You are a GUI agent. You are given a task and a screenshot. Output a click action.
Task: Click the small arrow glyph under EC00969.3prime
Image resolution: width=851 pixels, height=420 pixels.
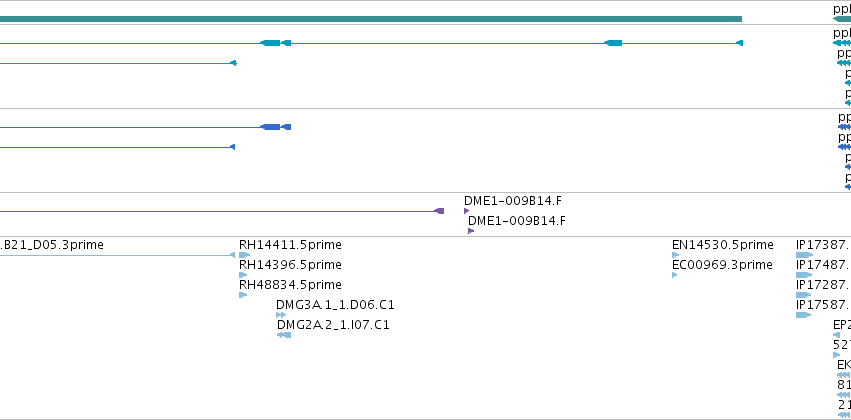[x=675, y=275]
